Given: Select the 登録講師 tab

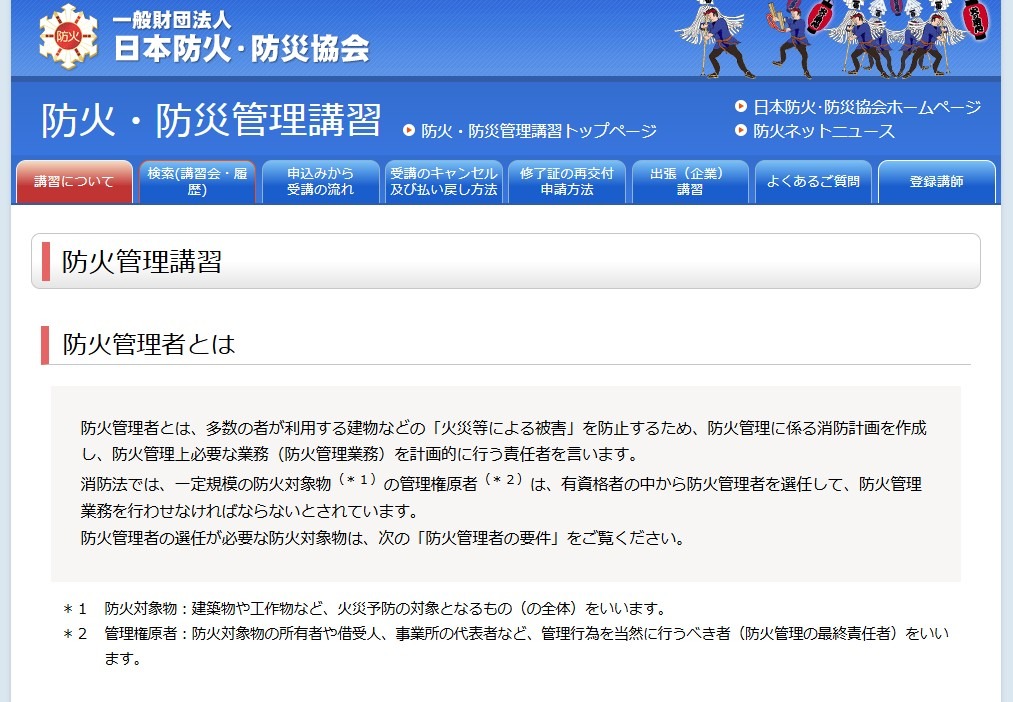Looking at the screenshot, I should 936,181.
